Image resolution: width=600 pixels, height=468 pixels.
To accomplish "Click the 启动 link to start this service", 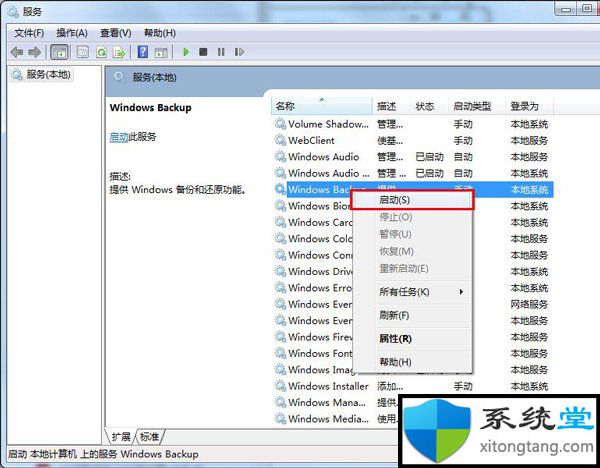I will tap(119, 137).
